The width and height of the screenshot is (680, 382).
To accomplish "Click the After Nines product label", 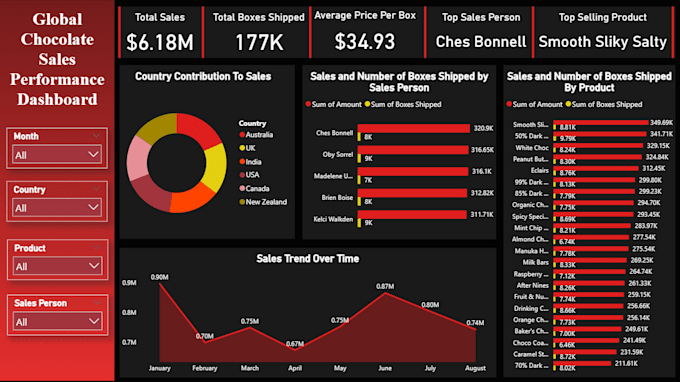I will [x=533, y=285].
